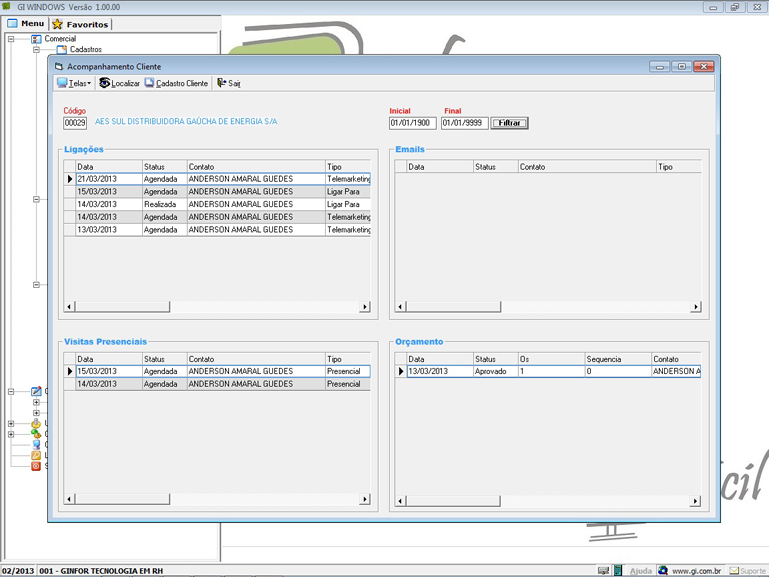Click the 001 - GINFOR TECNOLOGIA EM RH status entry
Screen dimensions: 769x577
pyautogui.click(x=101, y=571)
